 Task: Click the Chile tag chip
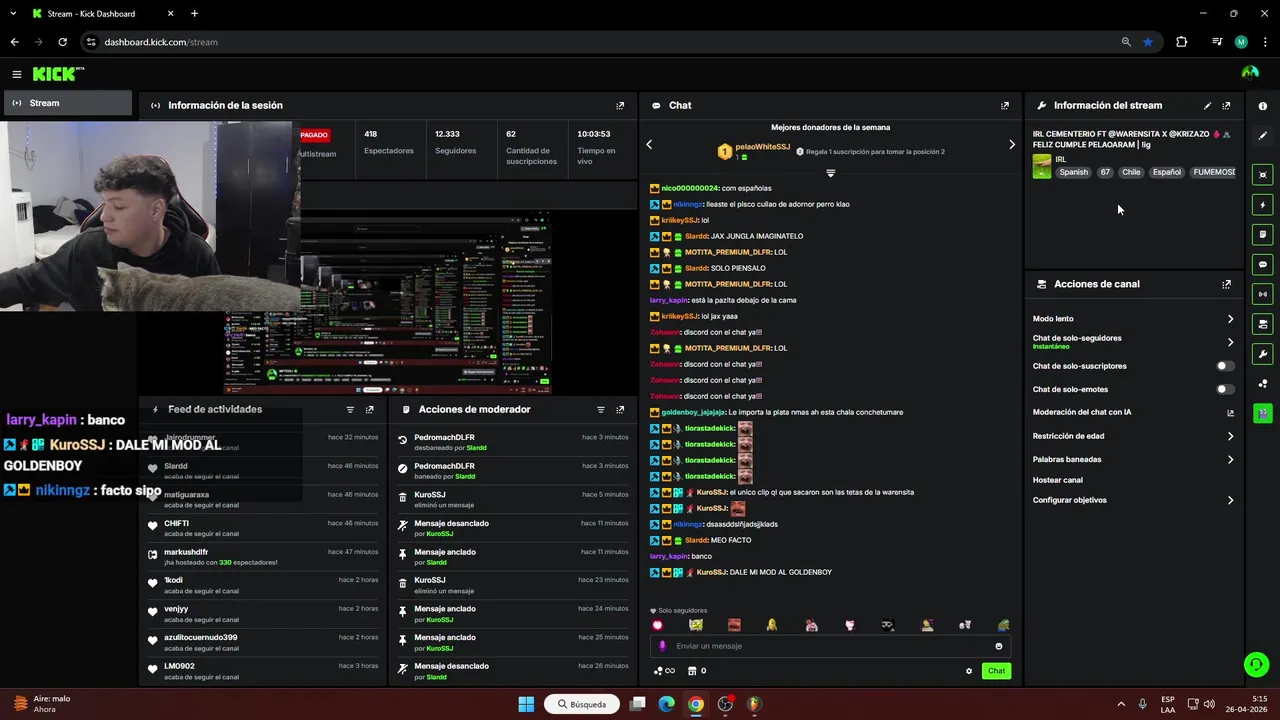point(1131,172)
